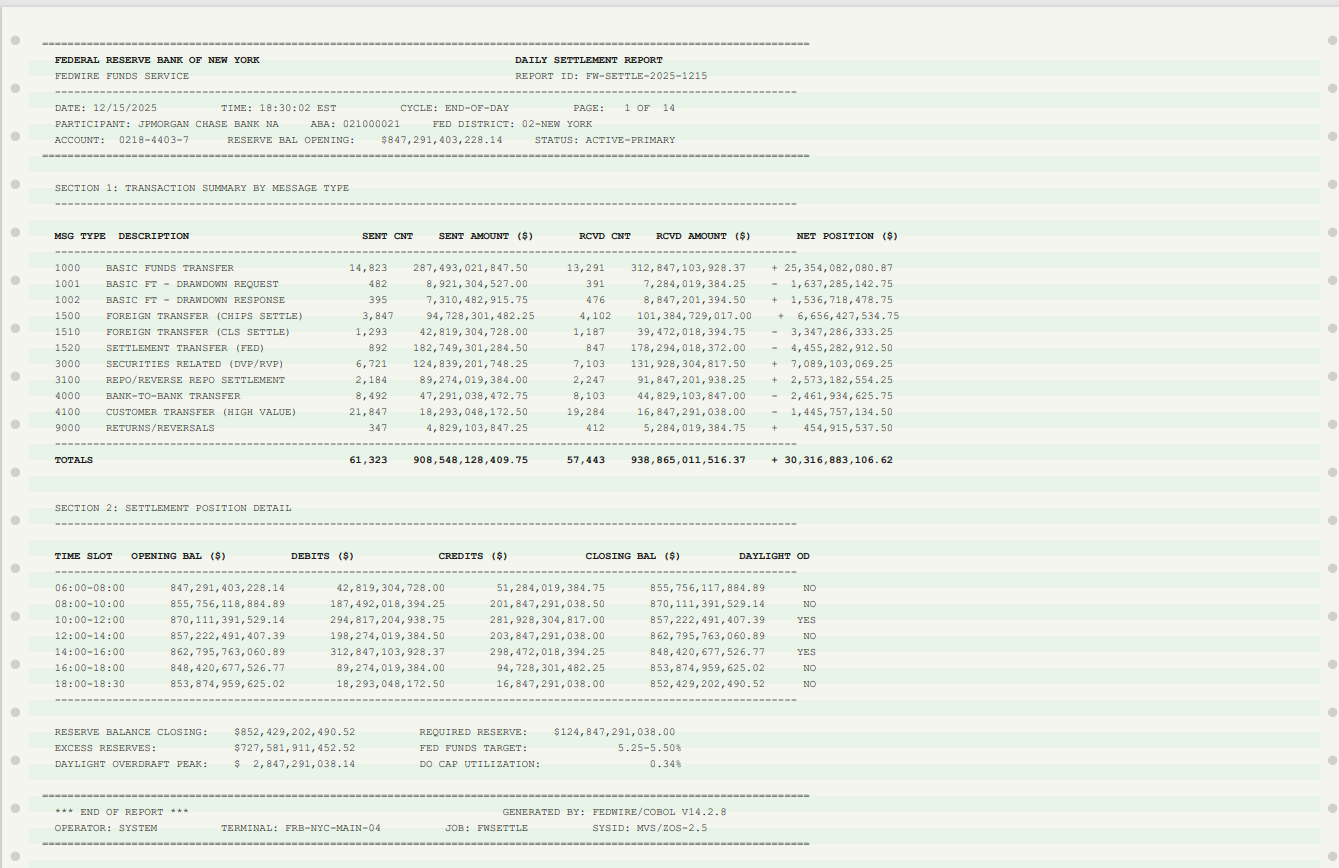Click the *** END OF REPORT *** marker
1339x868 pixels.
point(122,812)
